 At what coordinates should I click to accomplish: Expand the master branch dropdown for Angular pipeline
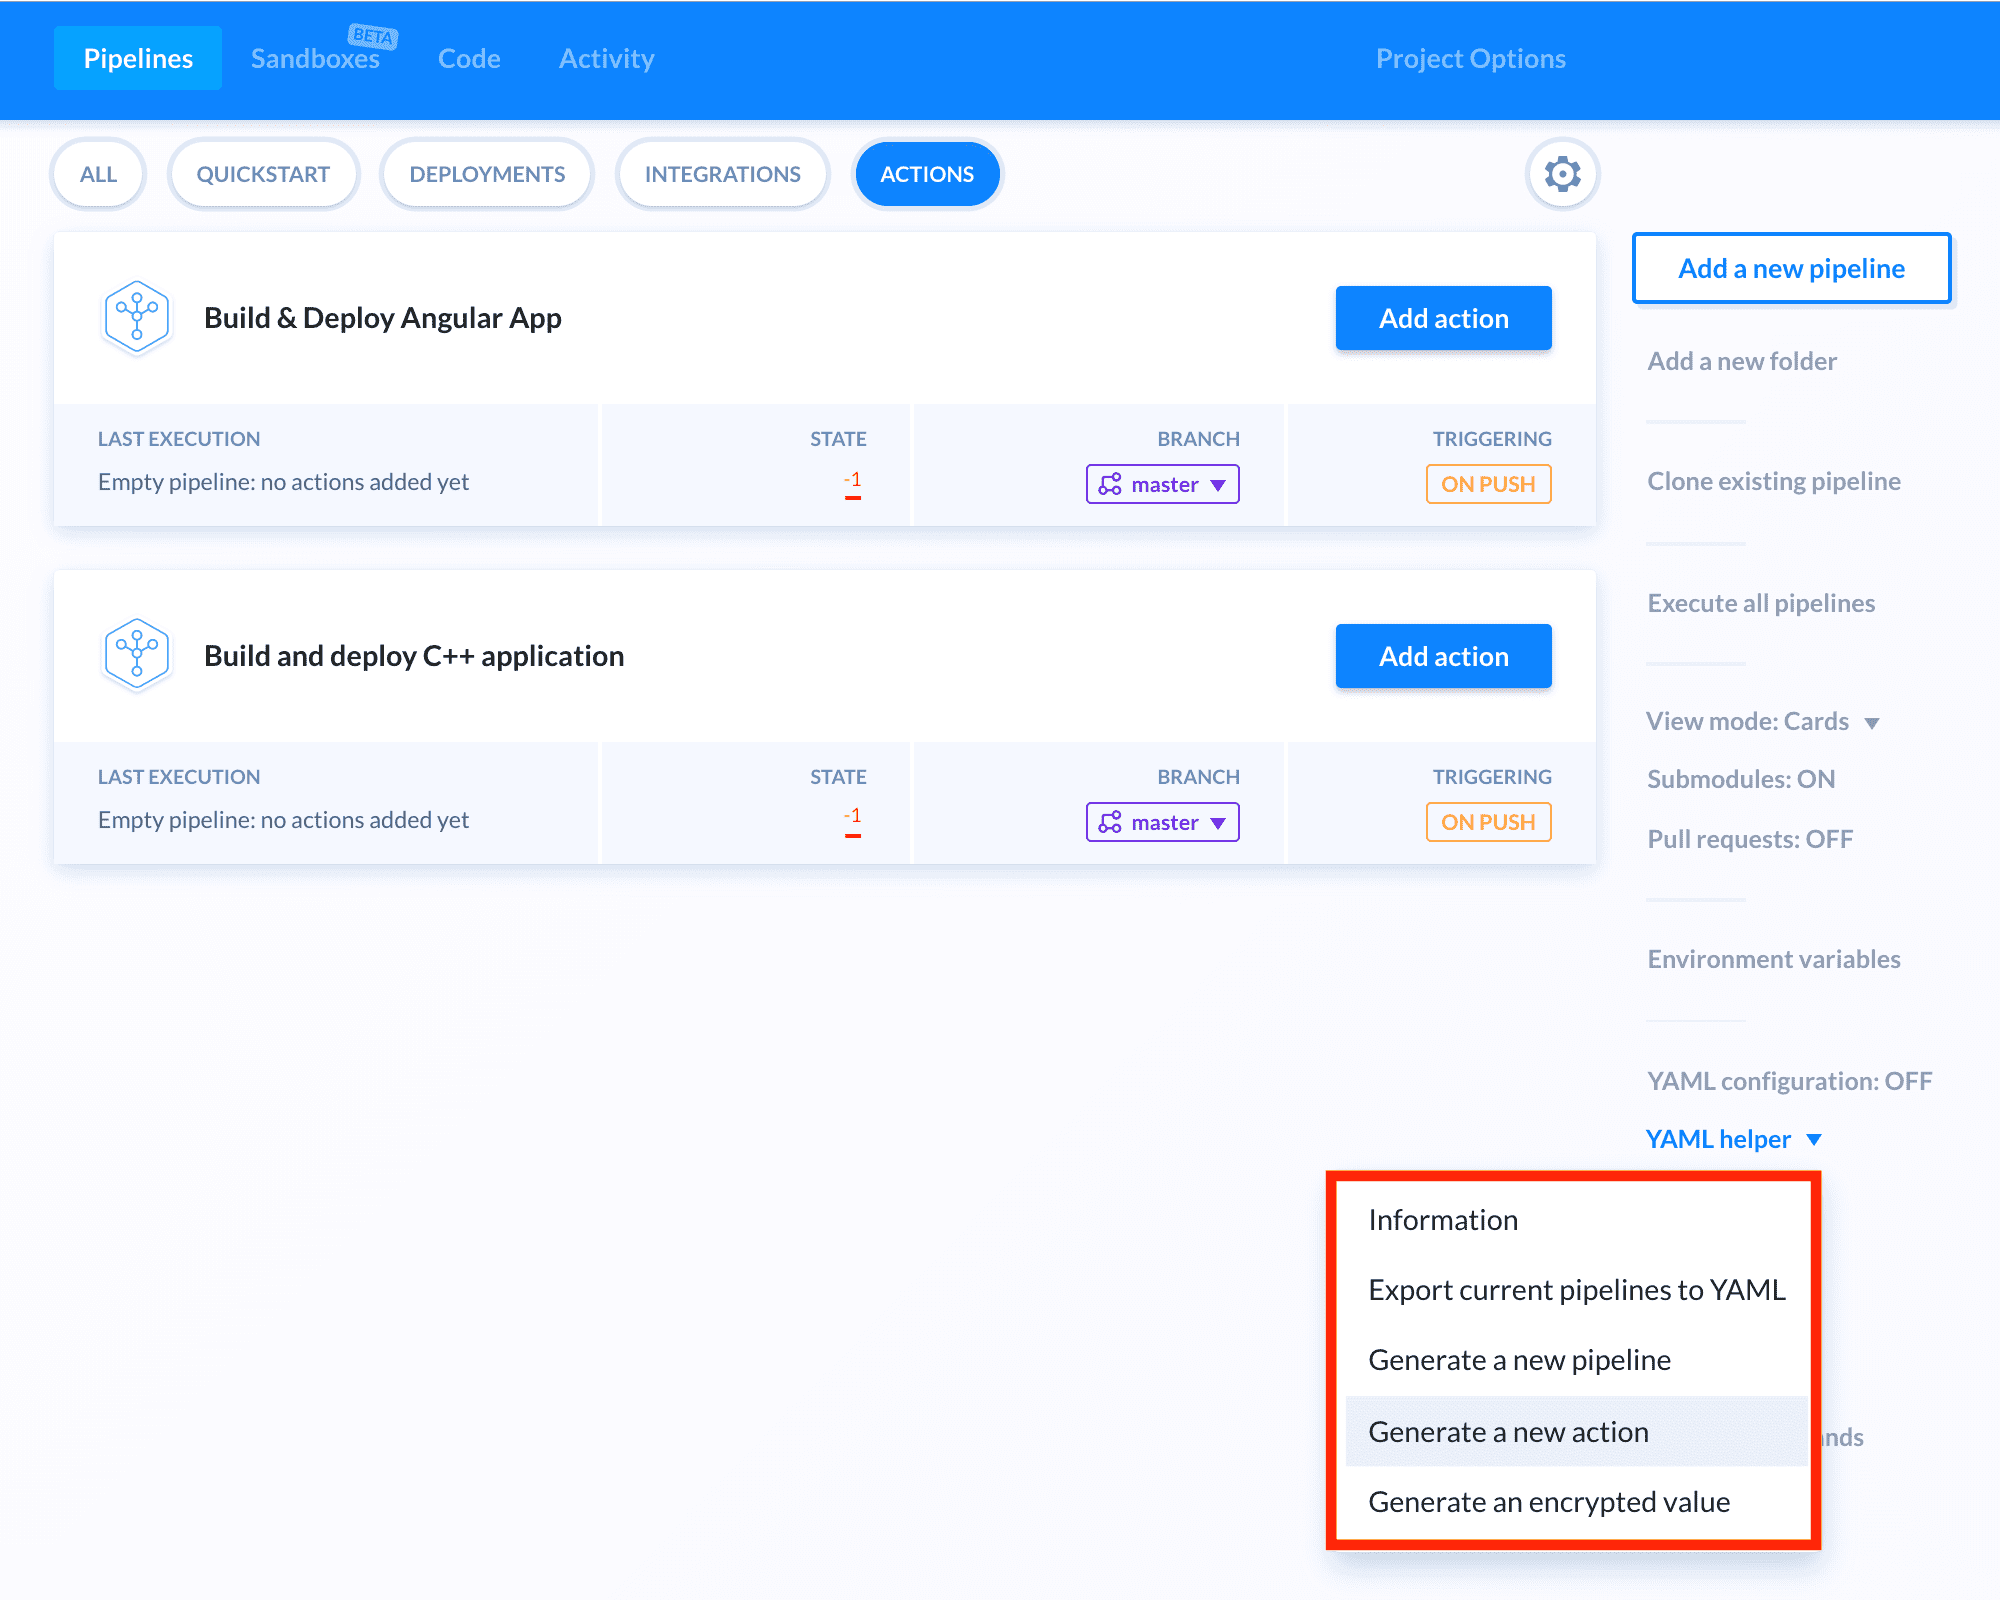tap(1162, 482)
